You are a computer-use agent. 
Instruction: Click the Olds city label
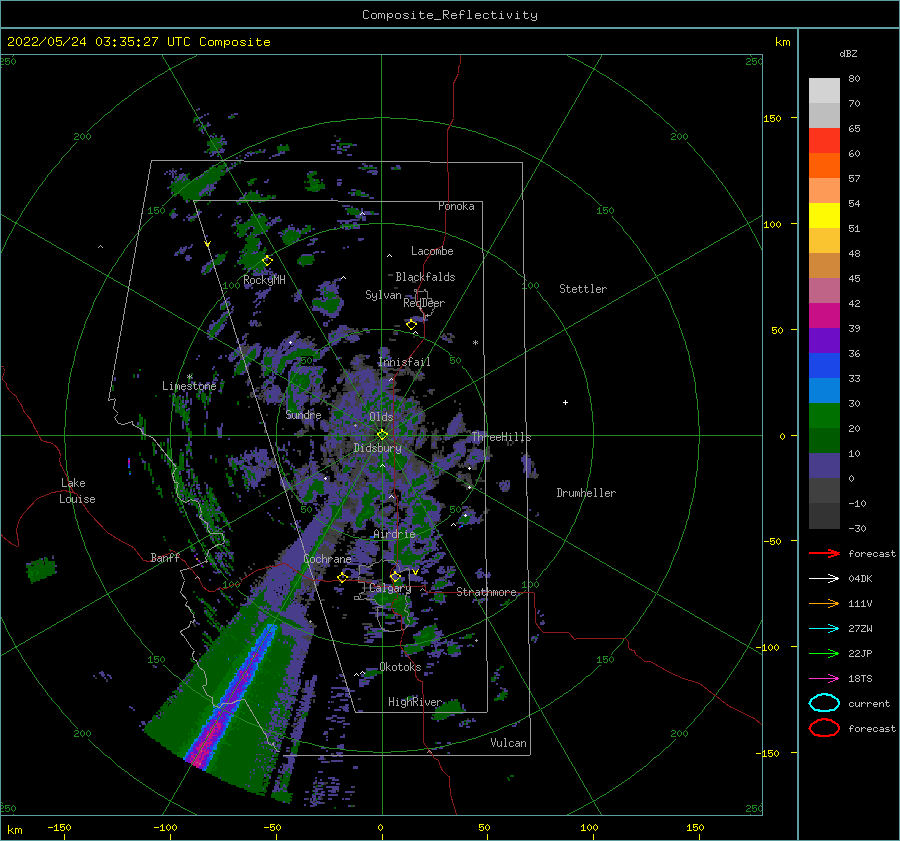(381, 417)
